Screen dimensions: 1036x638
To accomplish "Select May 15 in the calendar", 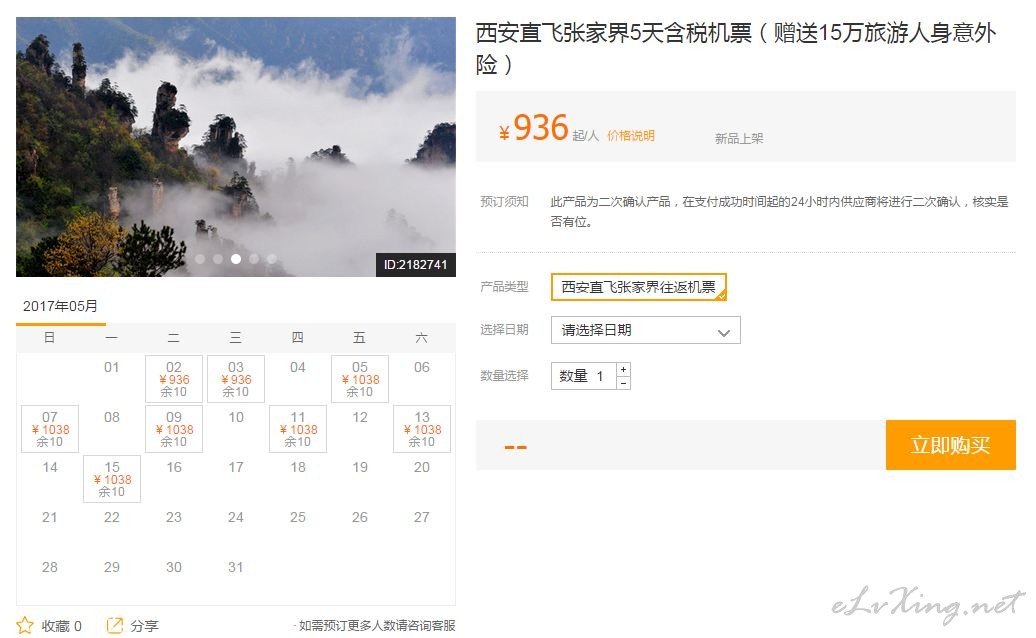I will [x=112, y=479].
